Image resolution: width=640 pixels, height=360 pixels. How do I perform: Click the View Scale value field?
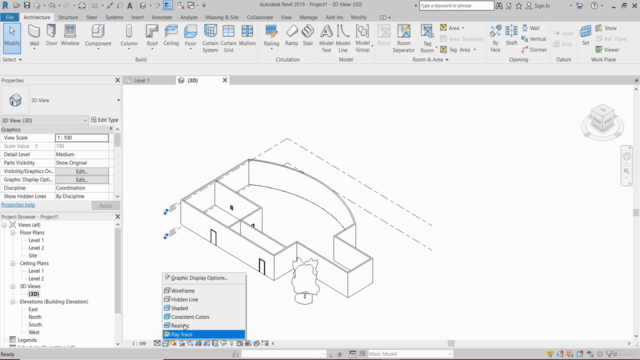click(x=82, y=138)
